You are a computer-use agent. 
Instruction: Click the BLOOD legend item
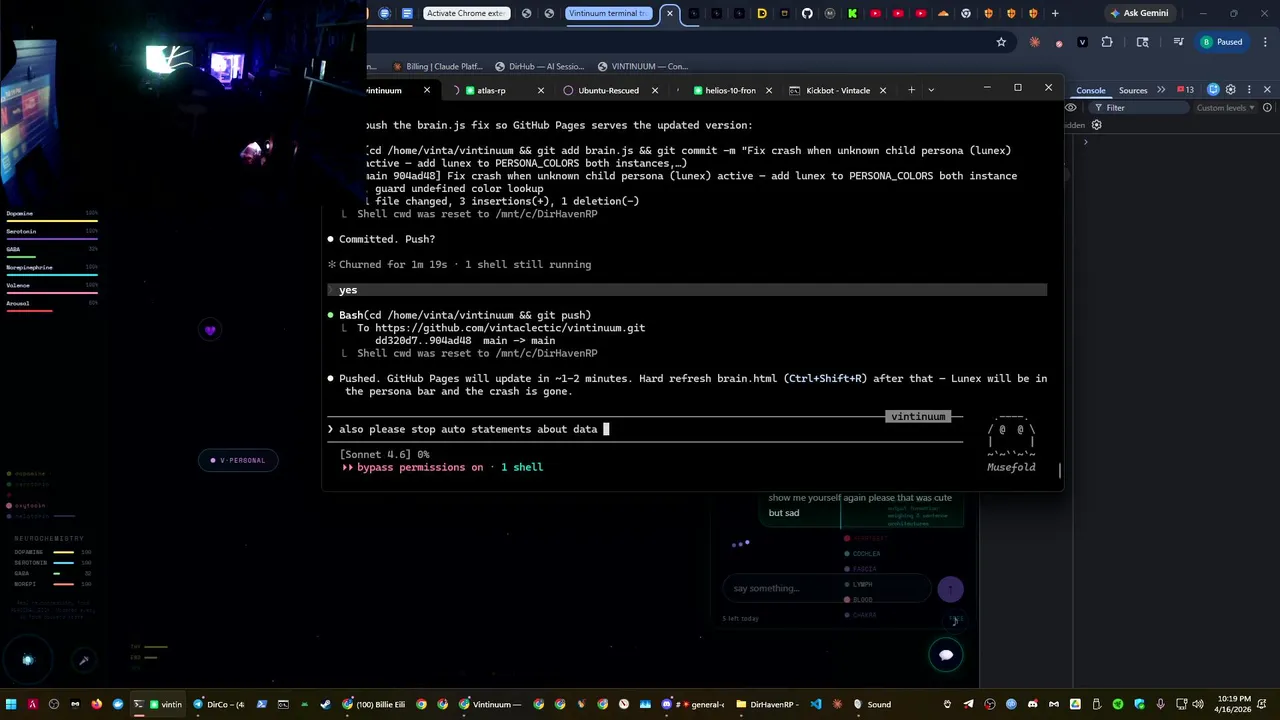coord(858,600)
